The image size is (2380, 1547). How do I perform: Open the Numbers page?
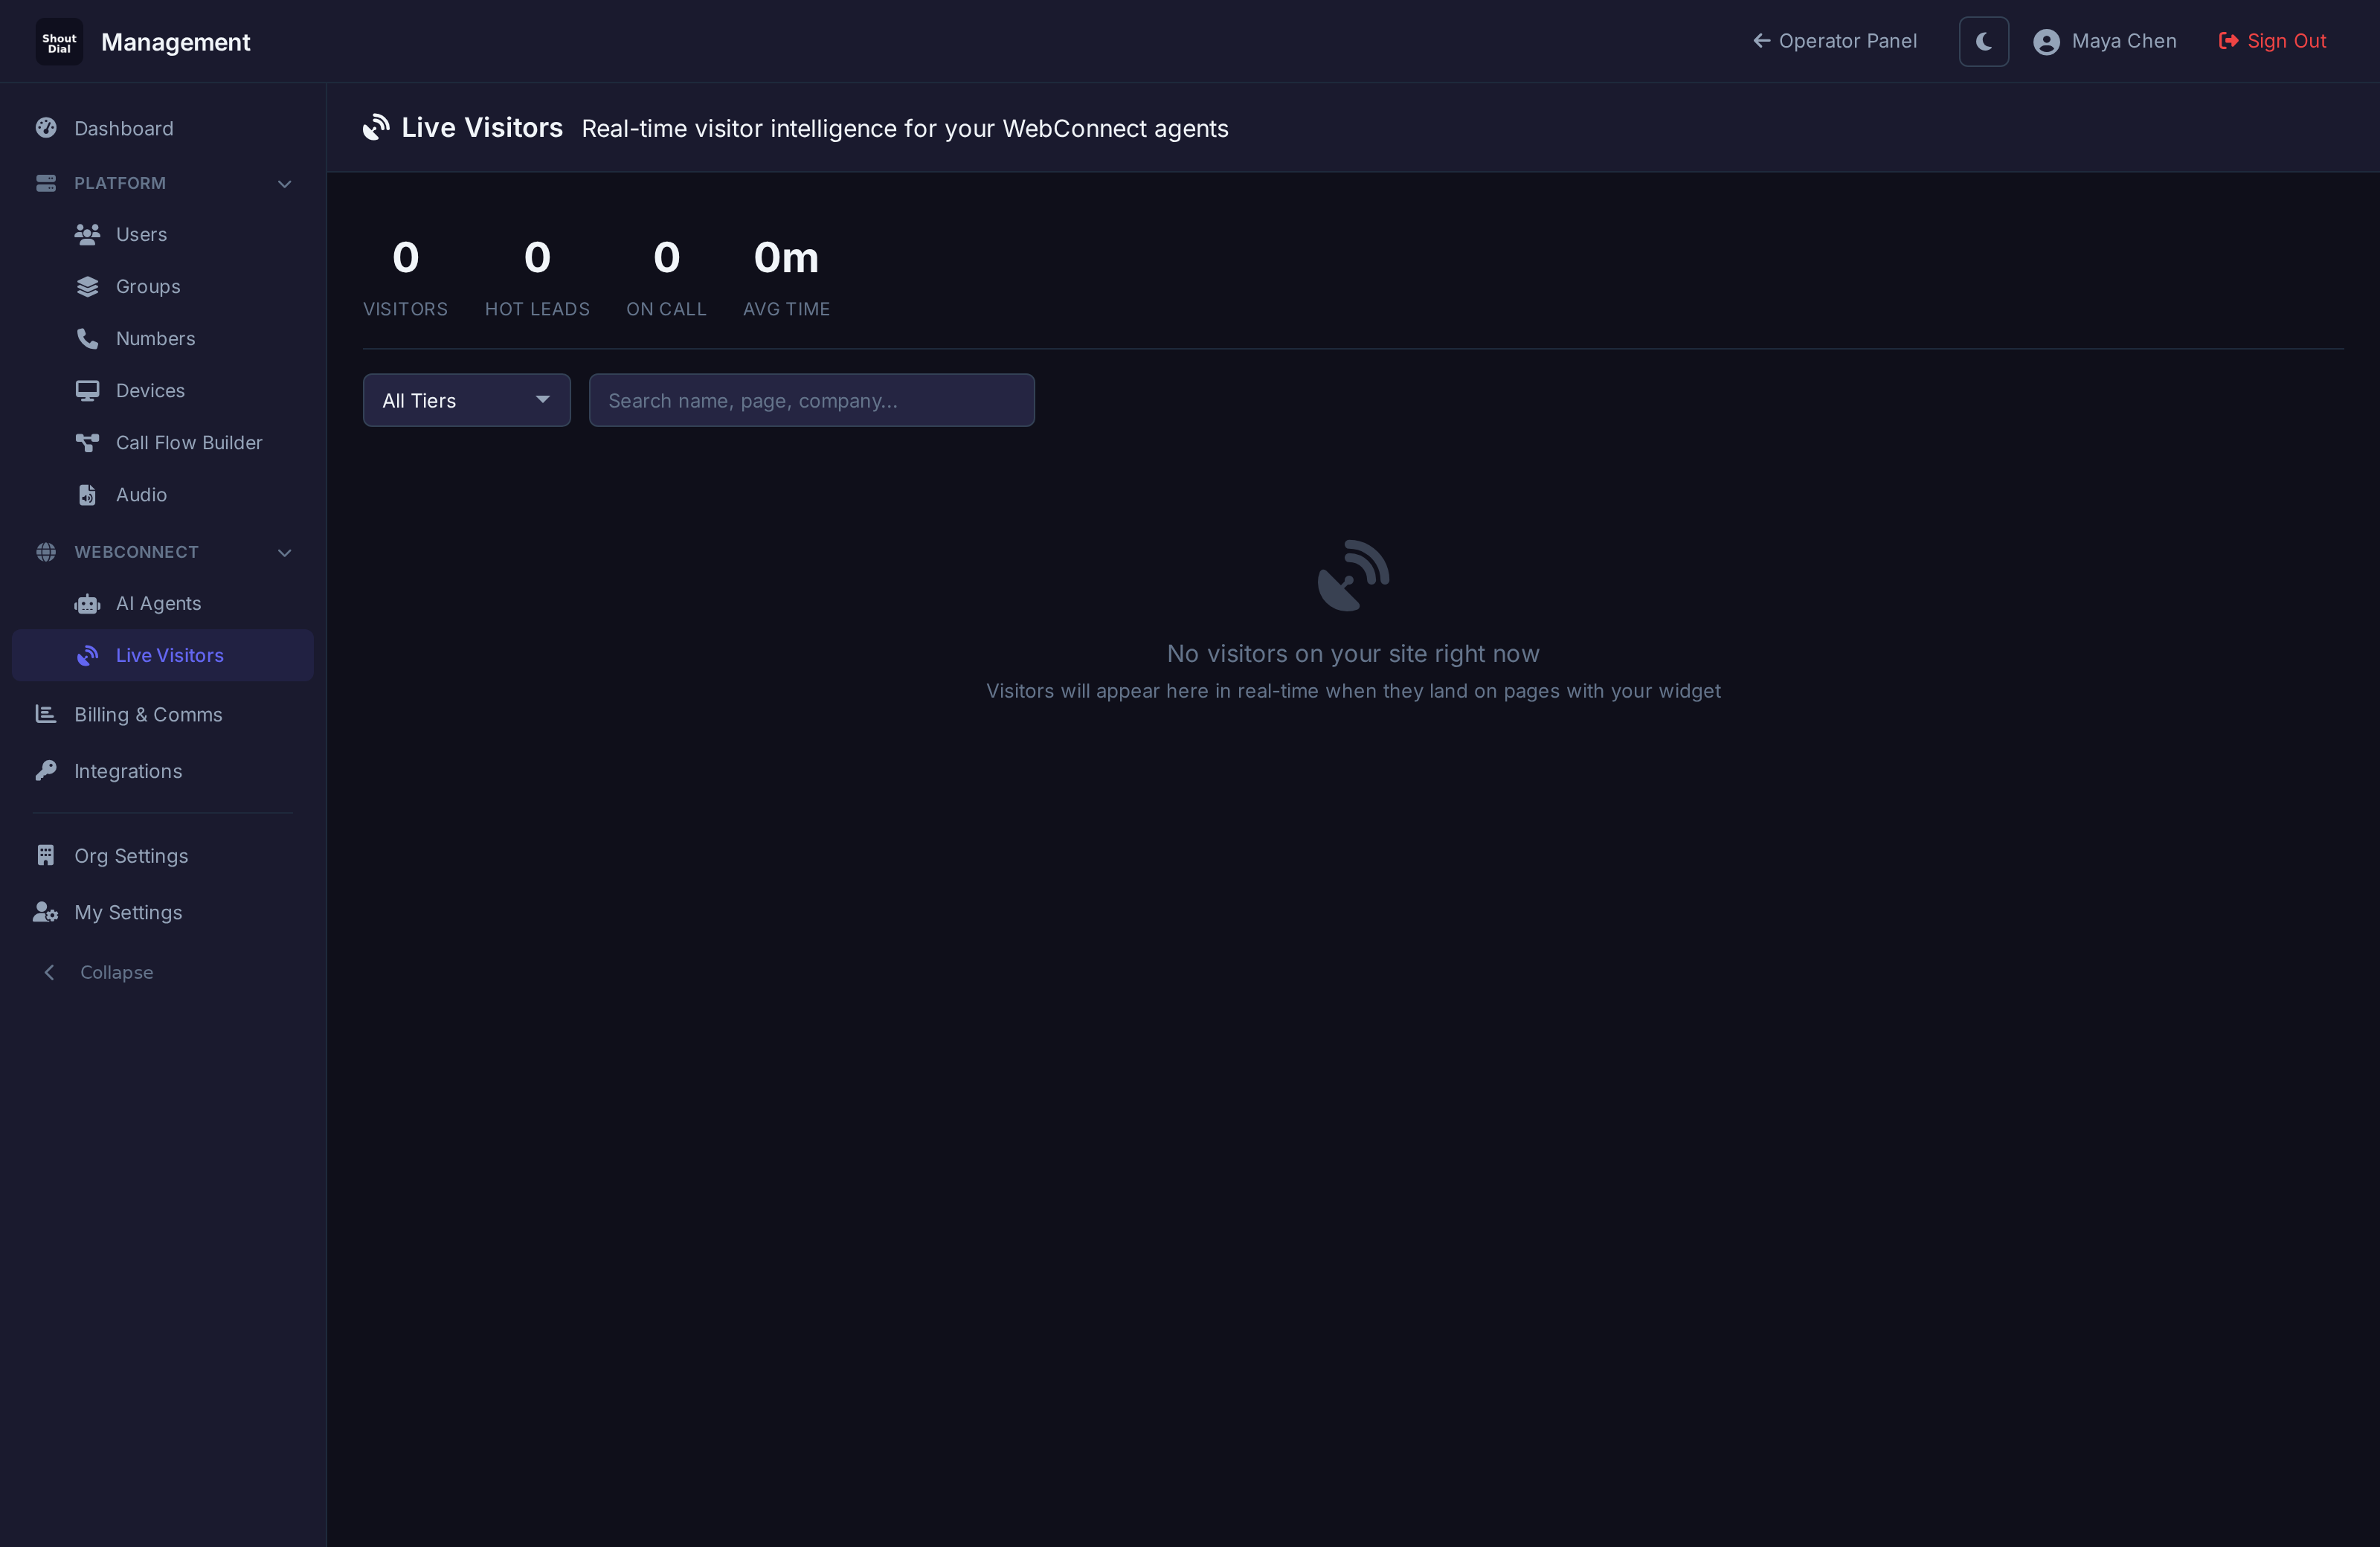[x=163, y=338]
